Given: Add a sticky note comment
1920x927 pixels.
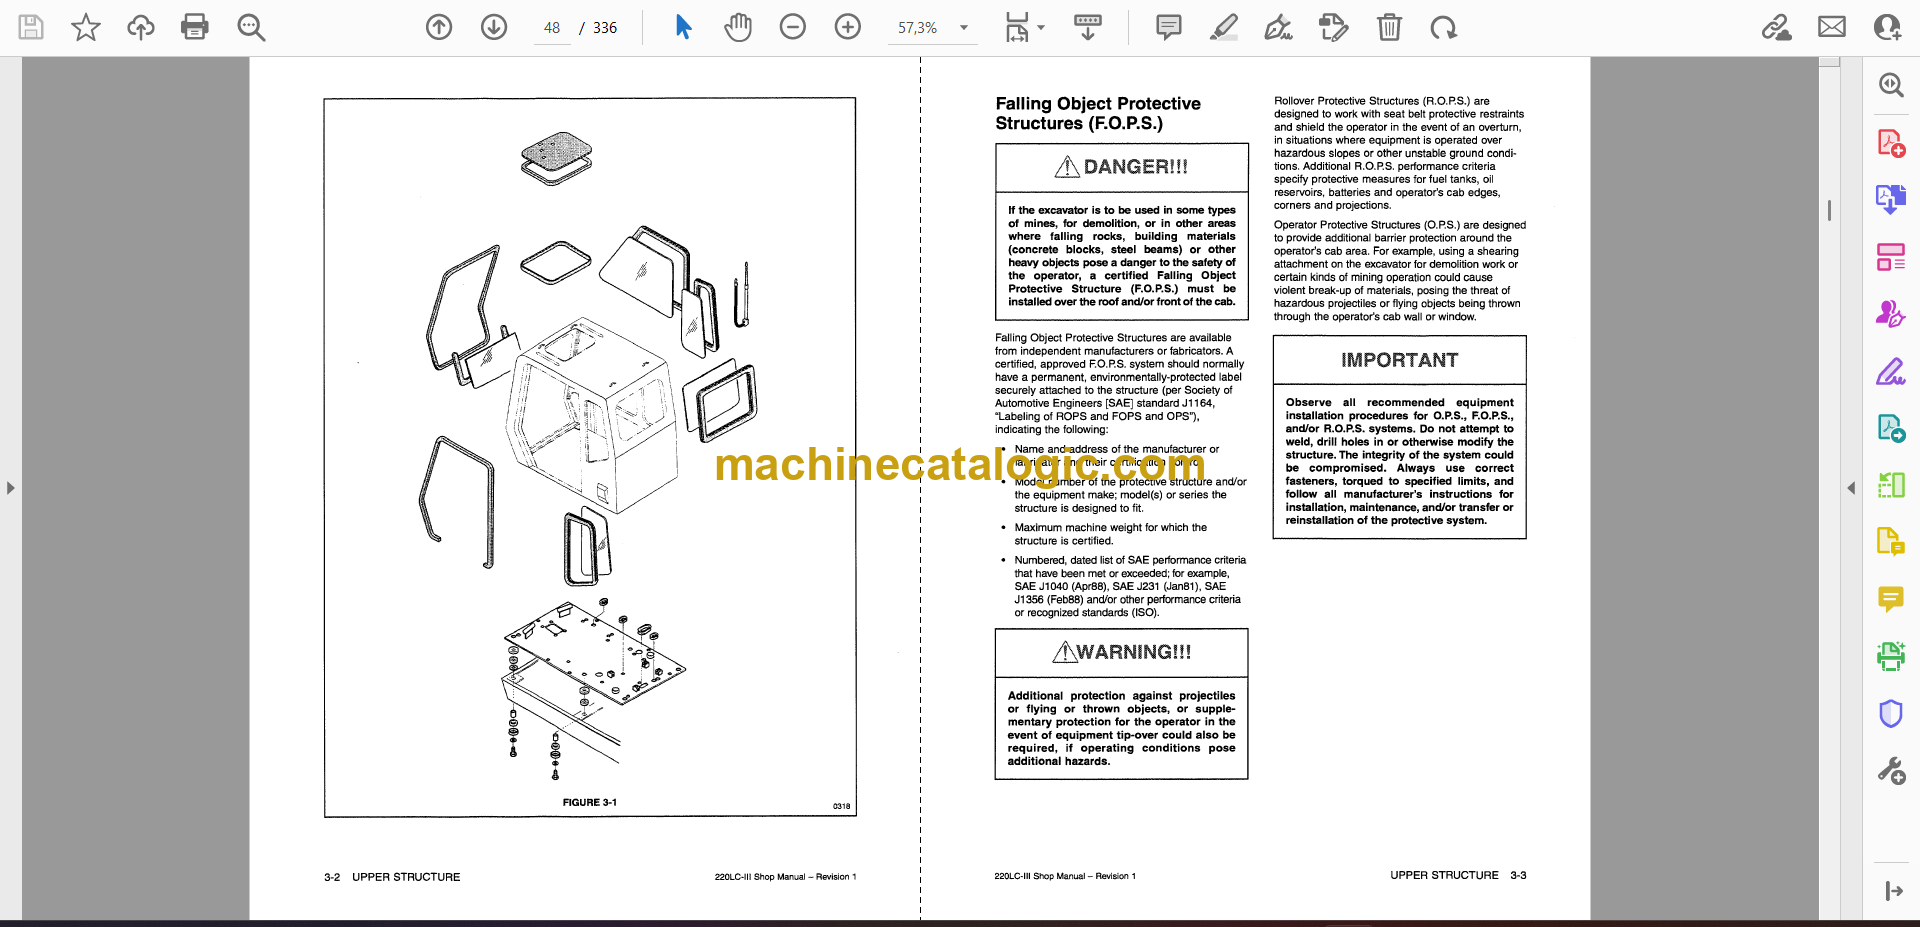Looking at the screenshot, I should [x=1168, y=27].
